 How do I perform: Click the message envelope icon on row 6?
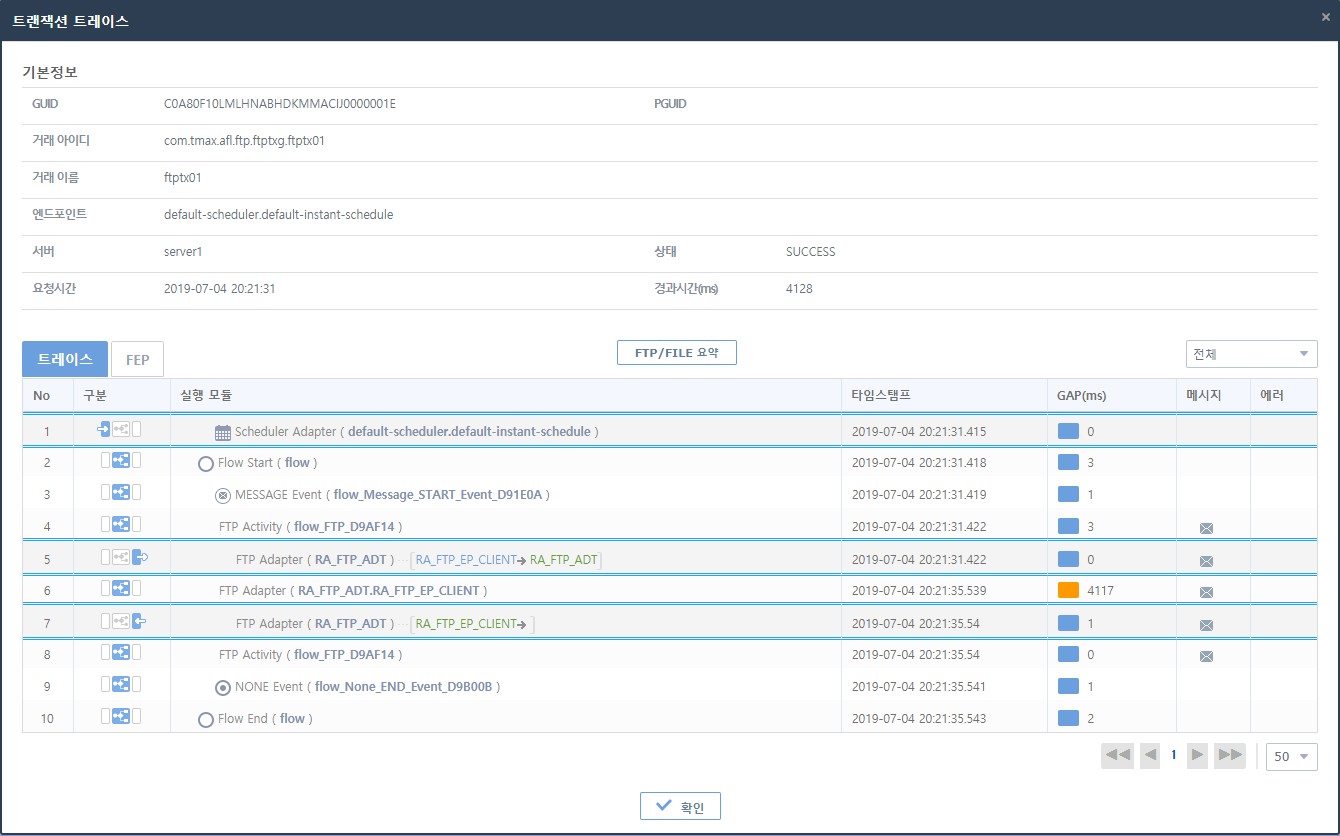pos(1206,592)
